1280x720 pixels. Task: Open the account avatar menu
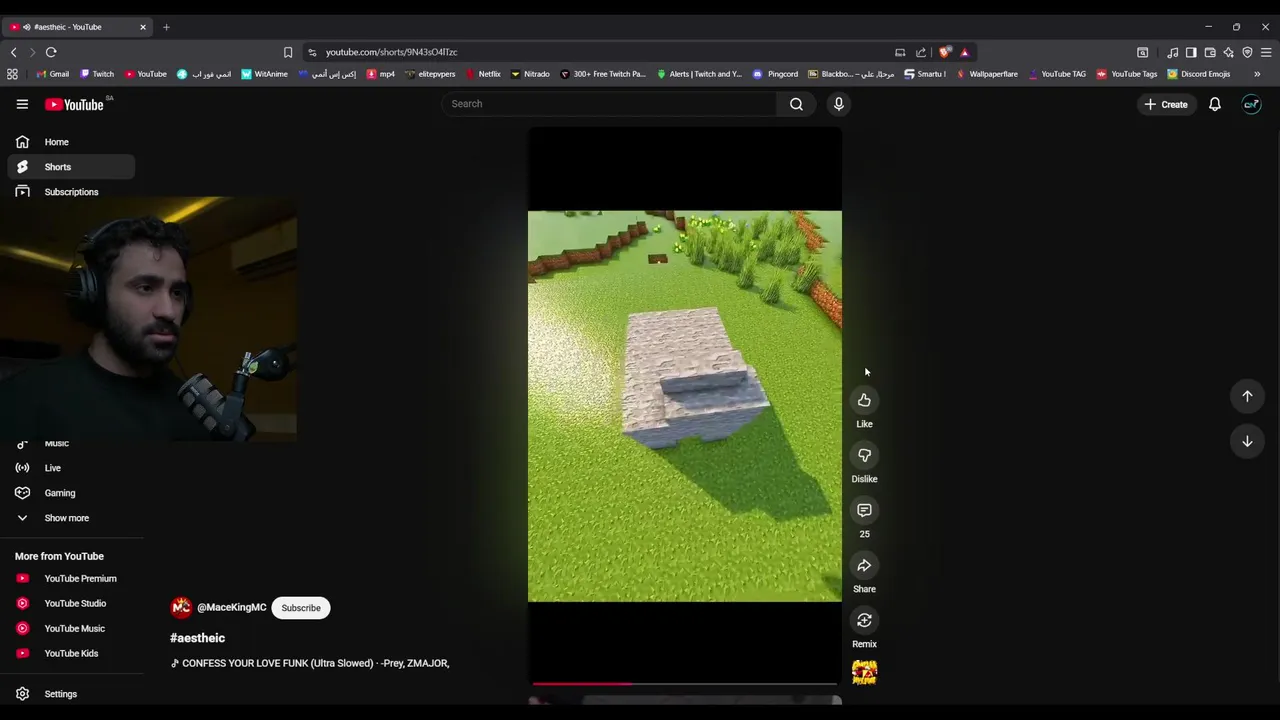1252,104
